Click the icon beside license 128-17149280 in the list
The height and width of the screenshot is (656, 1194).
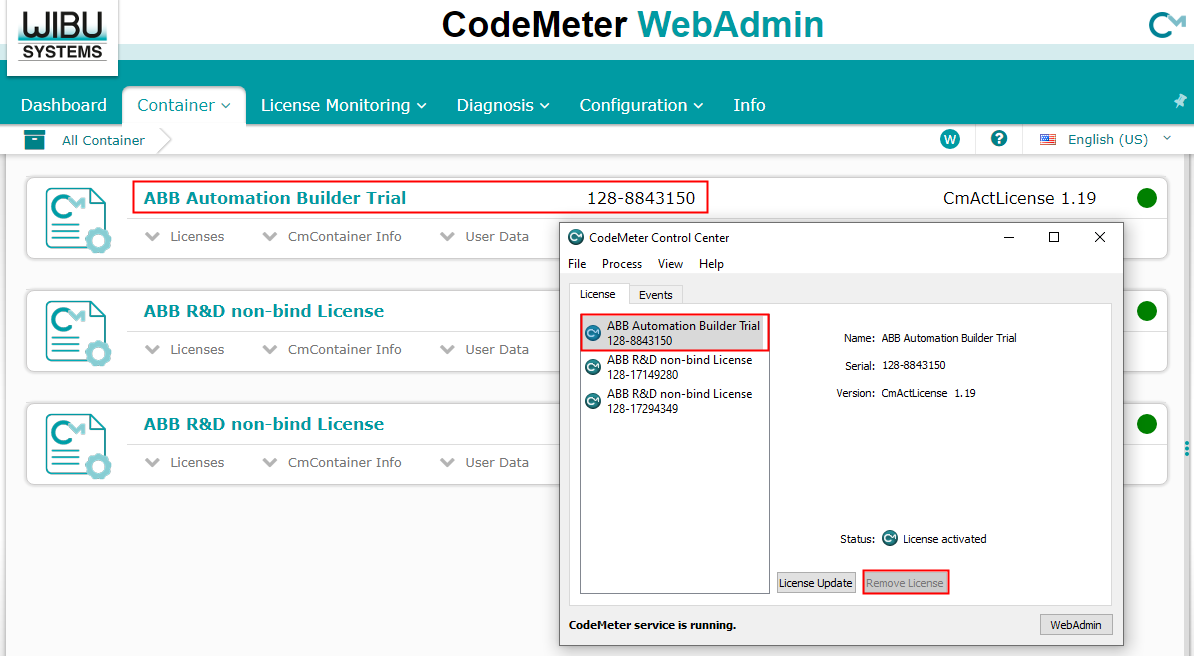(x=592, y=367)
